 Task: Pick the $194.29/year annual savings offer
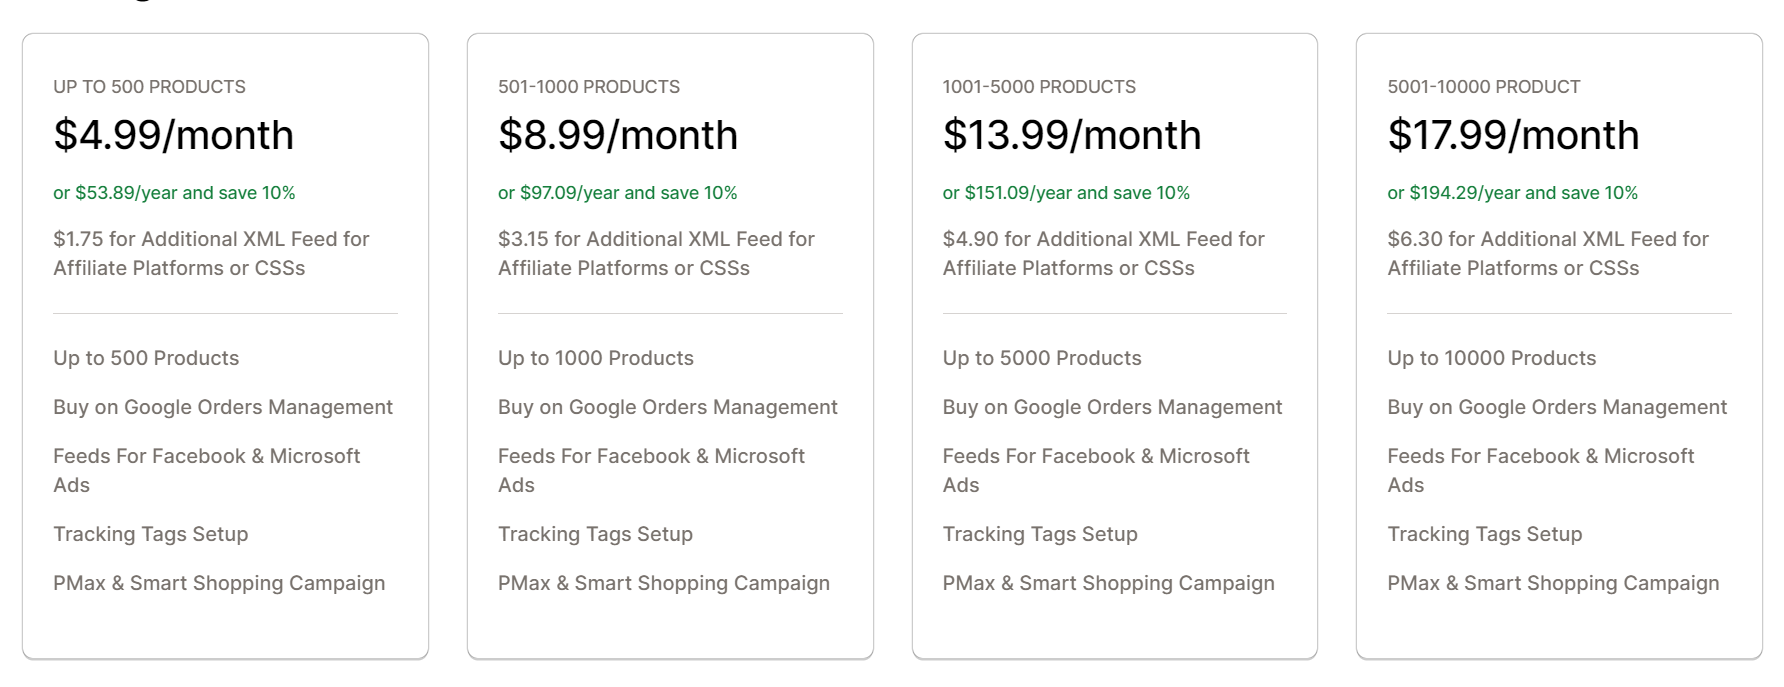1512,193
